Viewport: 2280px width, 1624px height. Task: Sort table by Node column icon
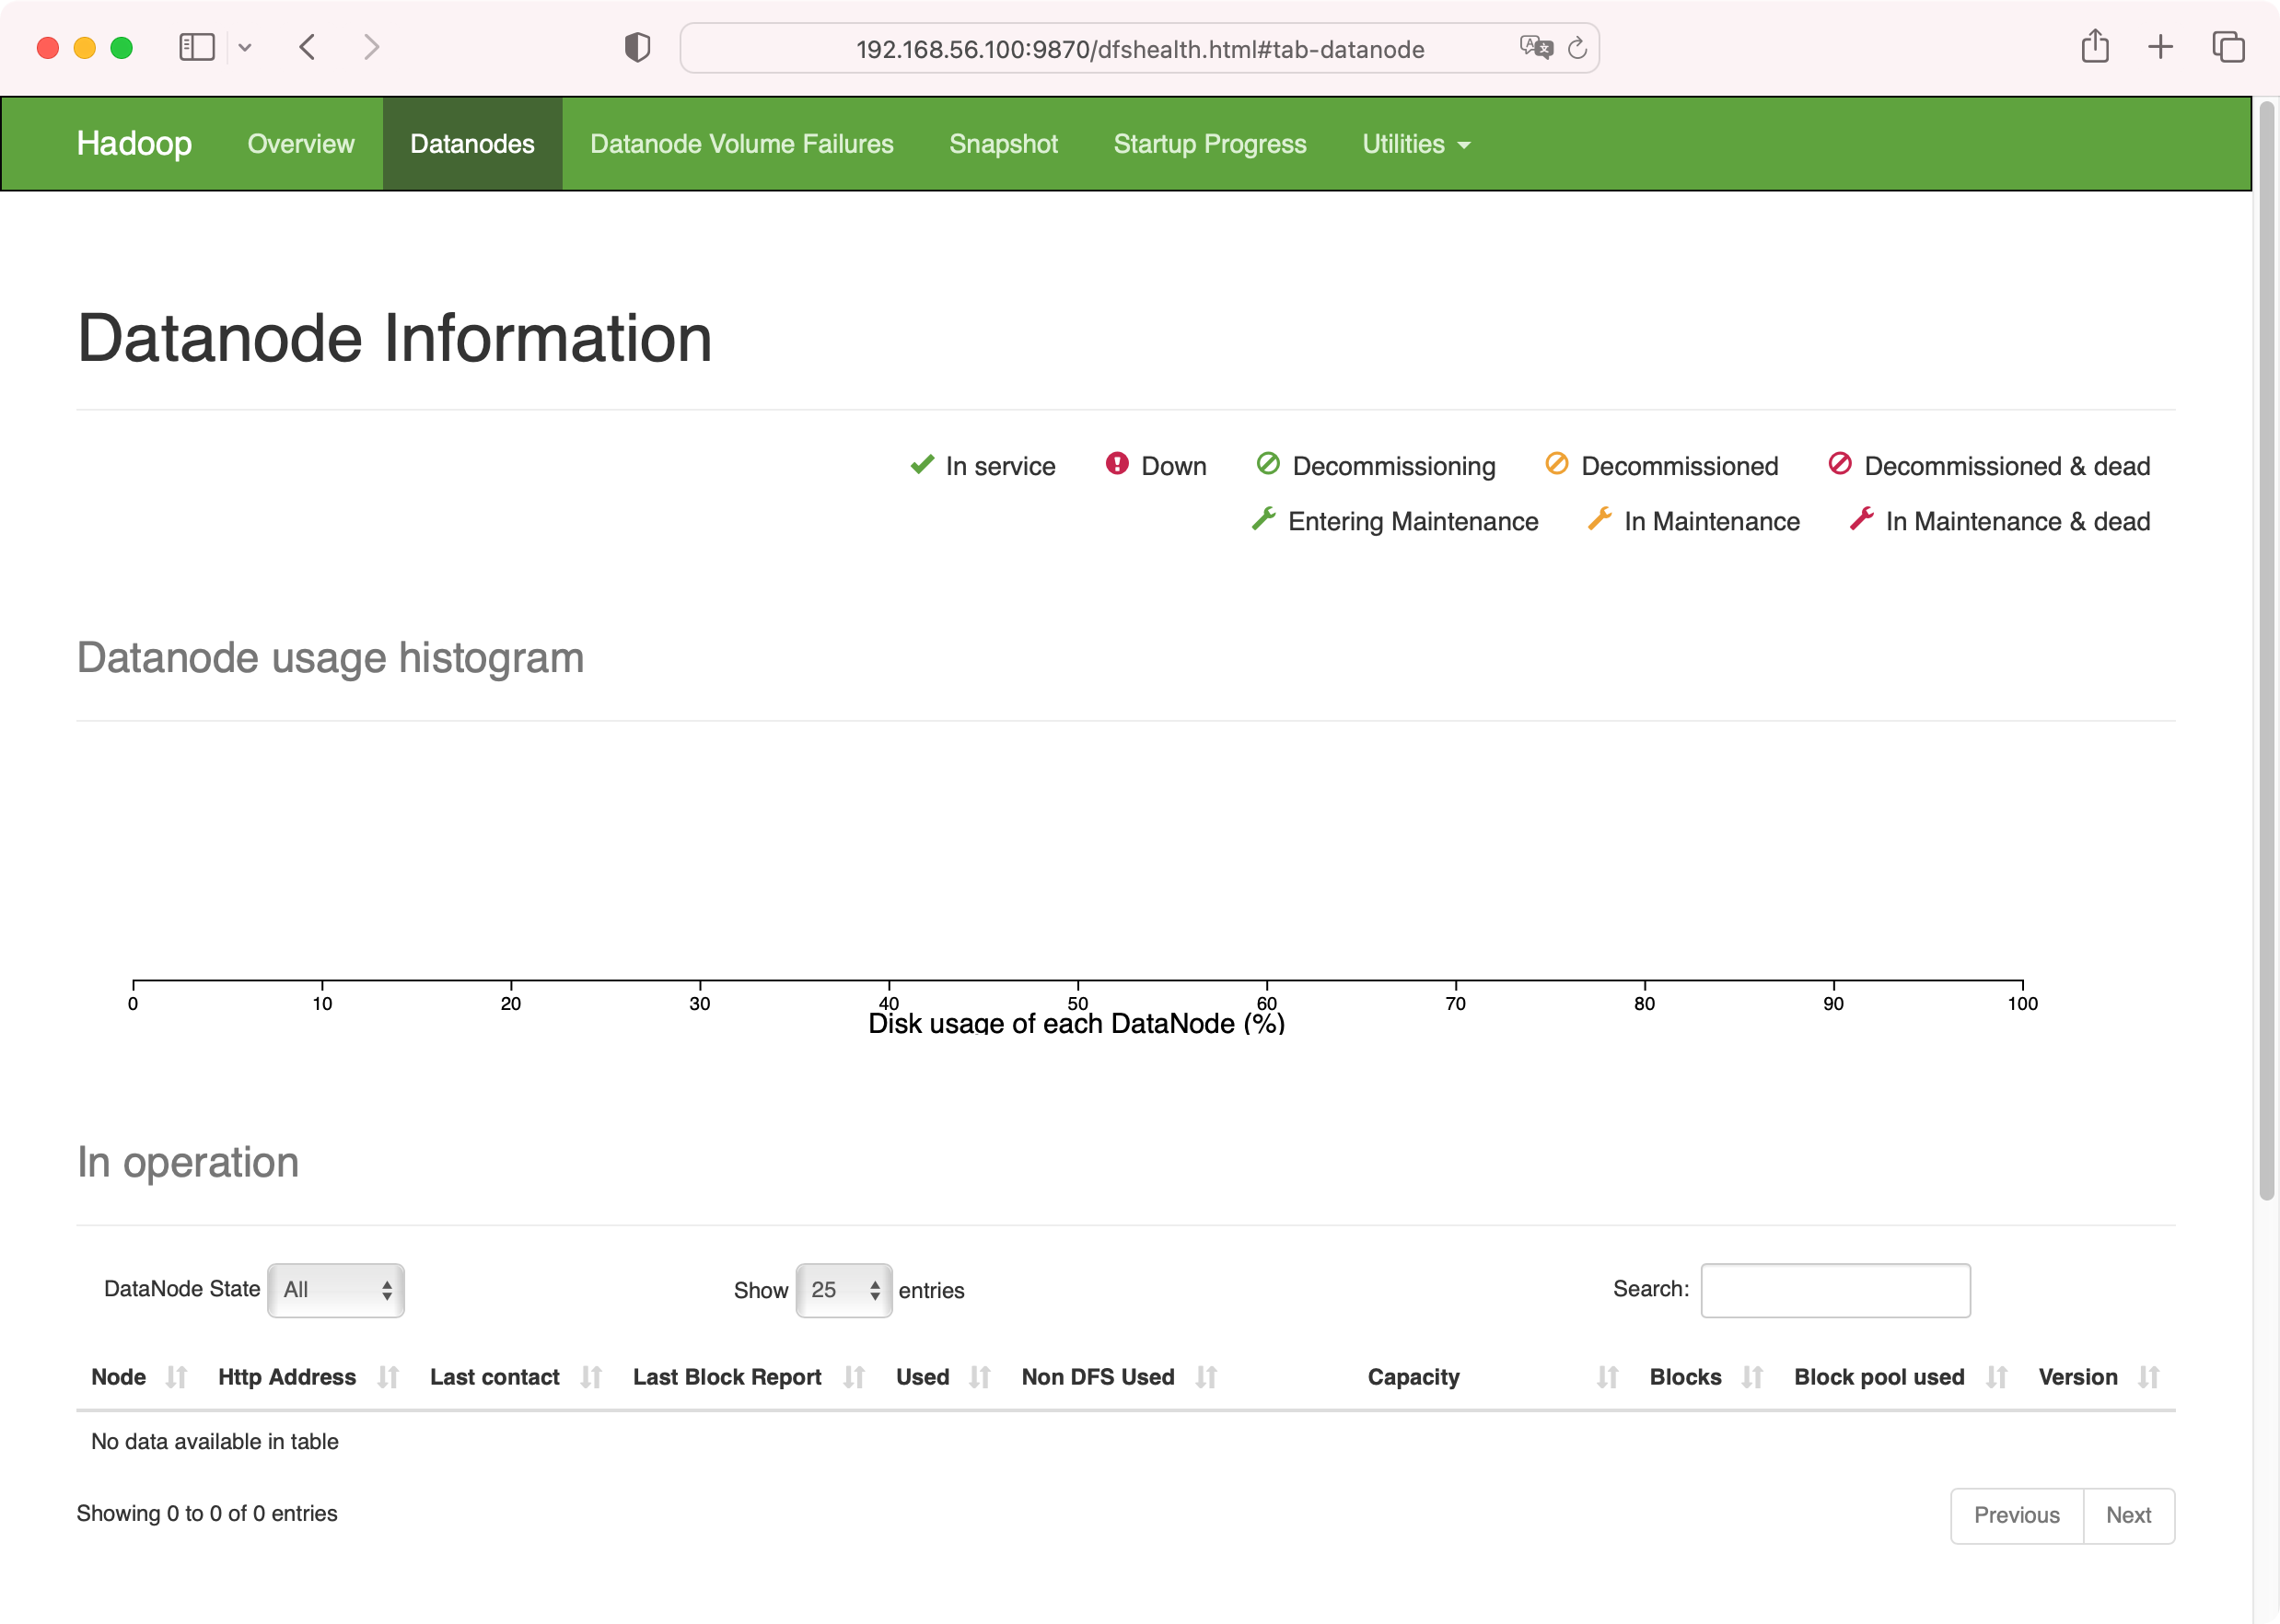[176, 1377]
